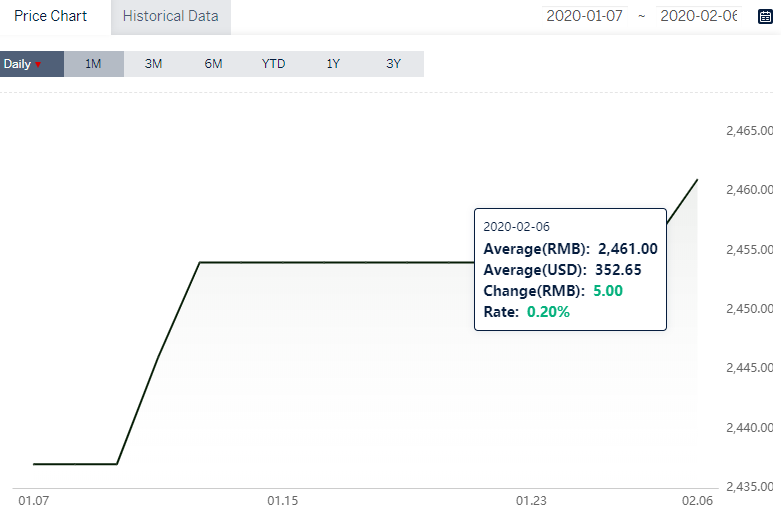Image resolution: width=781 pixels, height=520 pixels.
Task: Click the red arrow beside Daily
Action: click(x=38, y=65)
